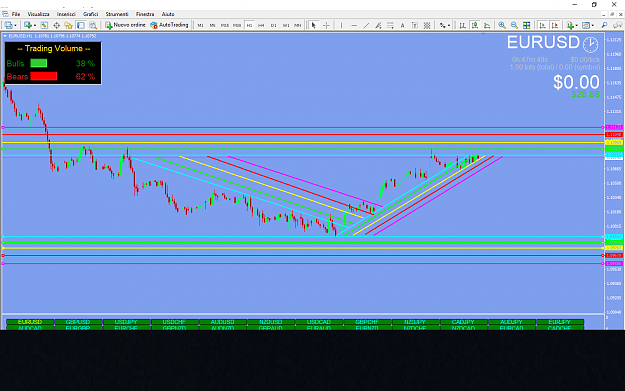This screenshot has height=391, width=625.
Task: Open the Navigator star-folder icon
Action: (69, 25)
